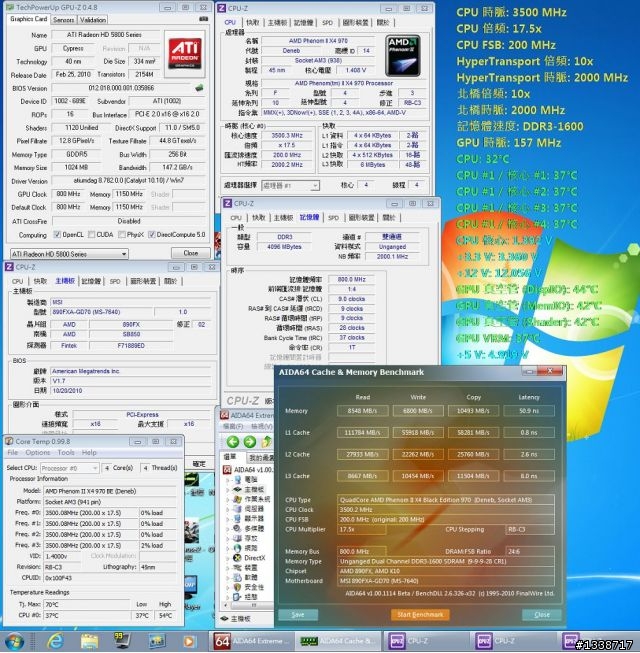The height and width of the screenshot is (653, 640).
Task: Expand the 存放 storage node in AIDA64 tree
Action: [x=228, y=538]
